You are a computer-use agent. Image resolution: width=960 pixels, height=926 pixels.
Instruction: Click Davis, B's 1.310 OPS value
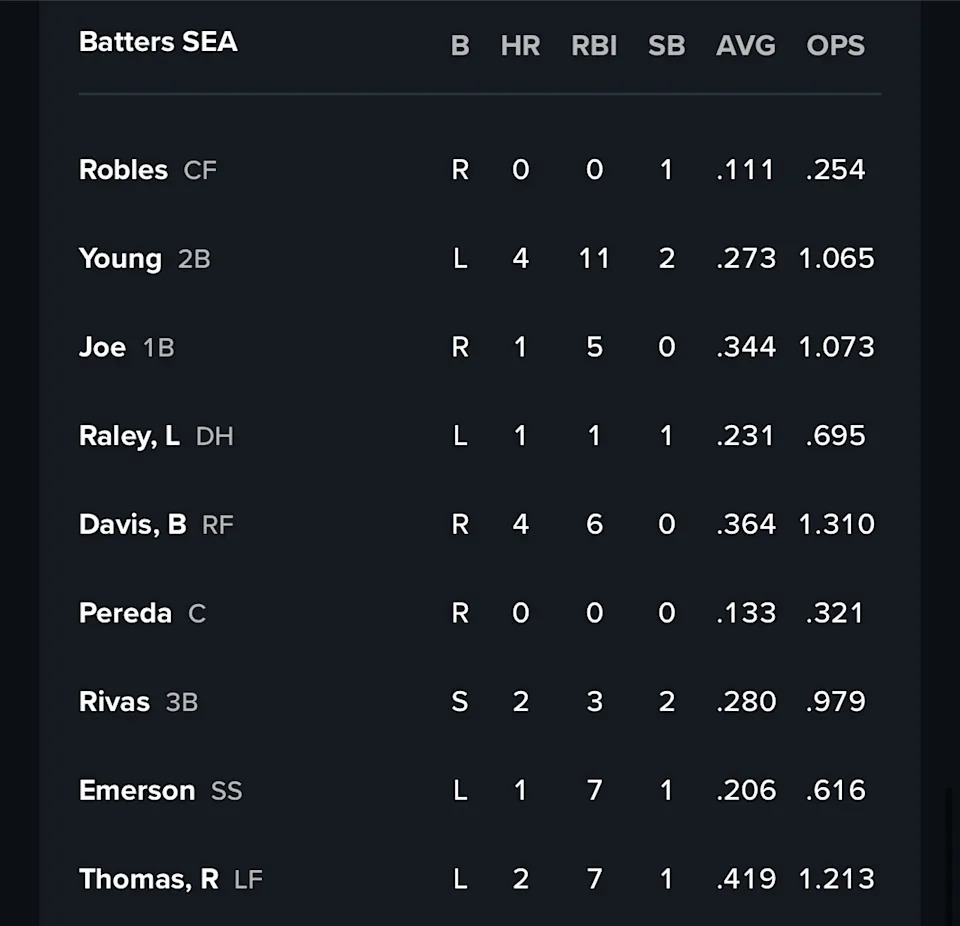click(x=836, y=524)
